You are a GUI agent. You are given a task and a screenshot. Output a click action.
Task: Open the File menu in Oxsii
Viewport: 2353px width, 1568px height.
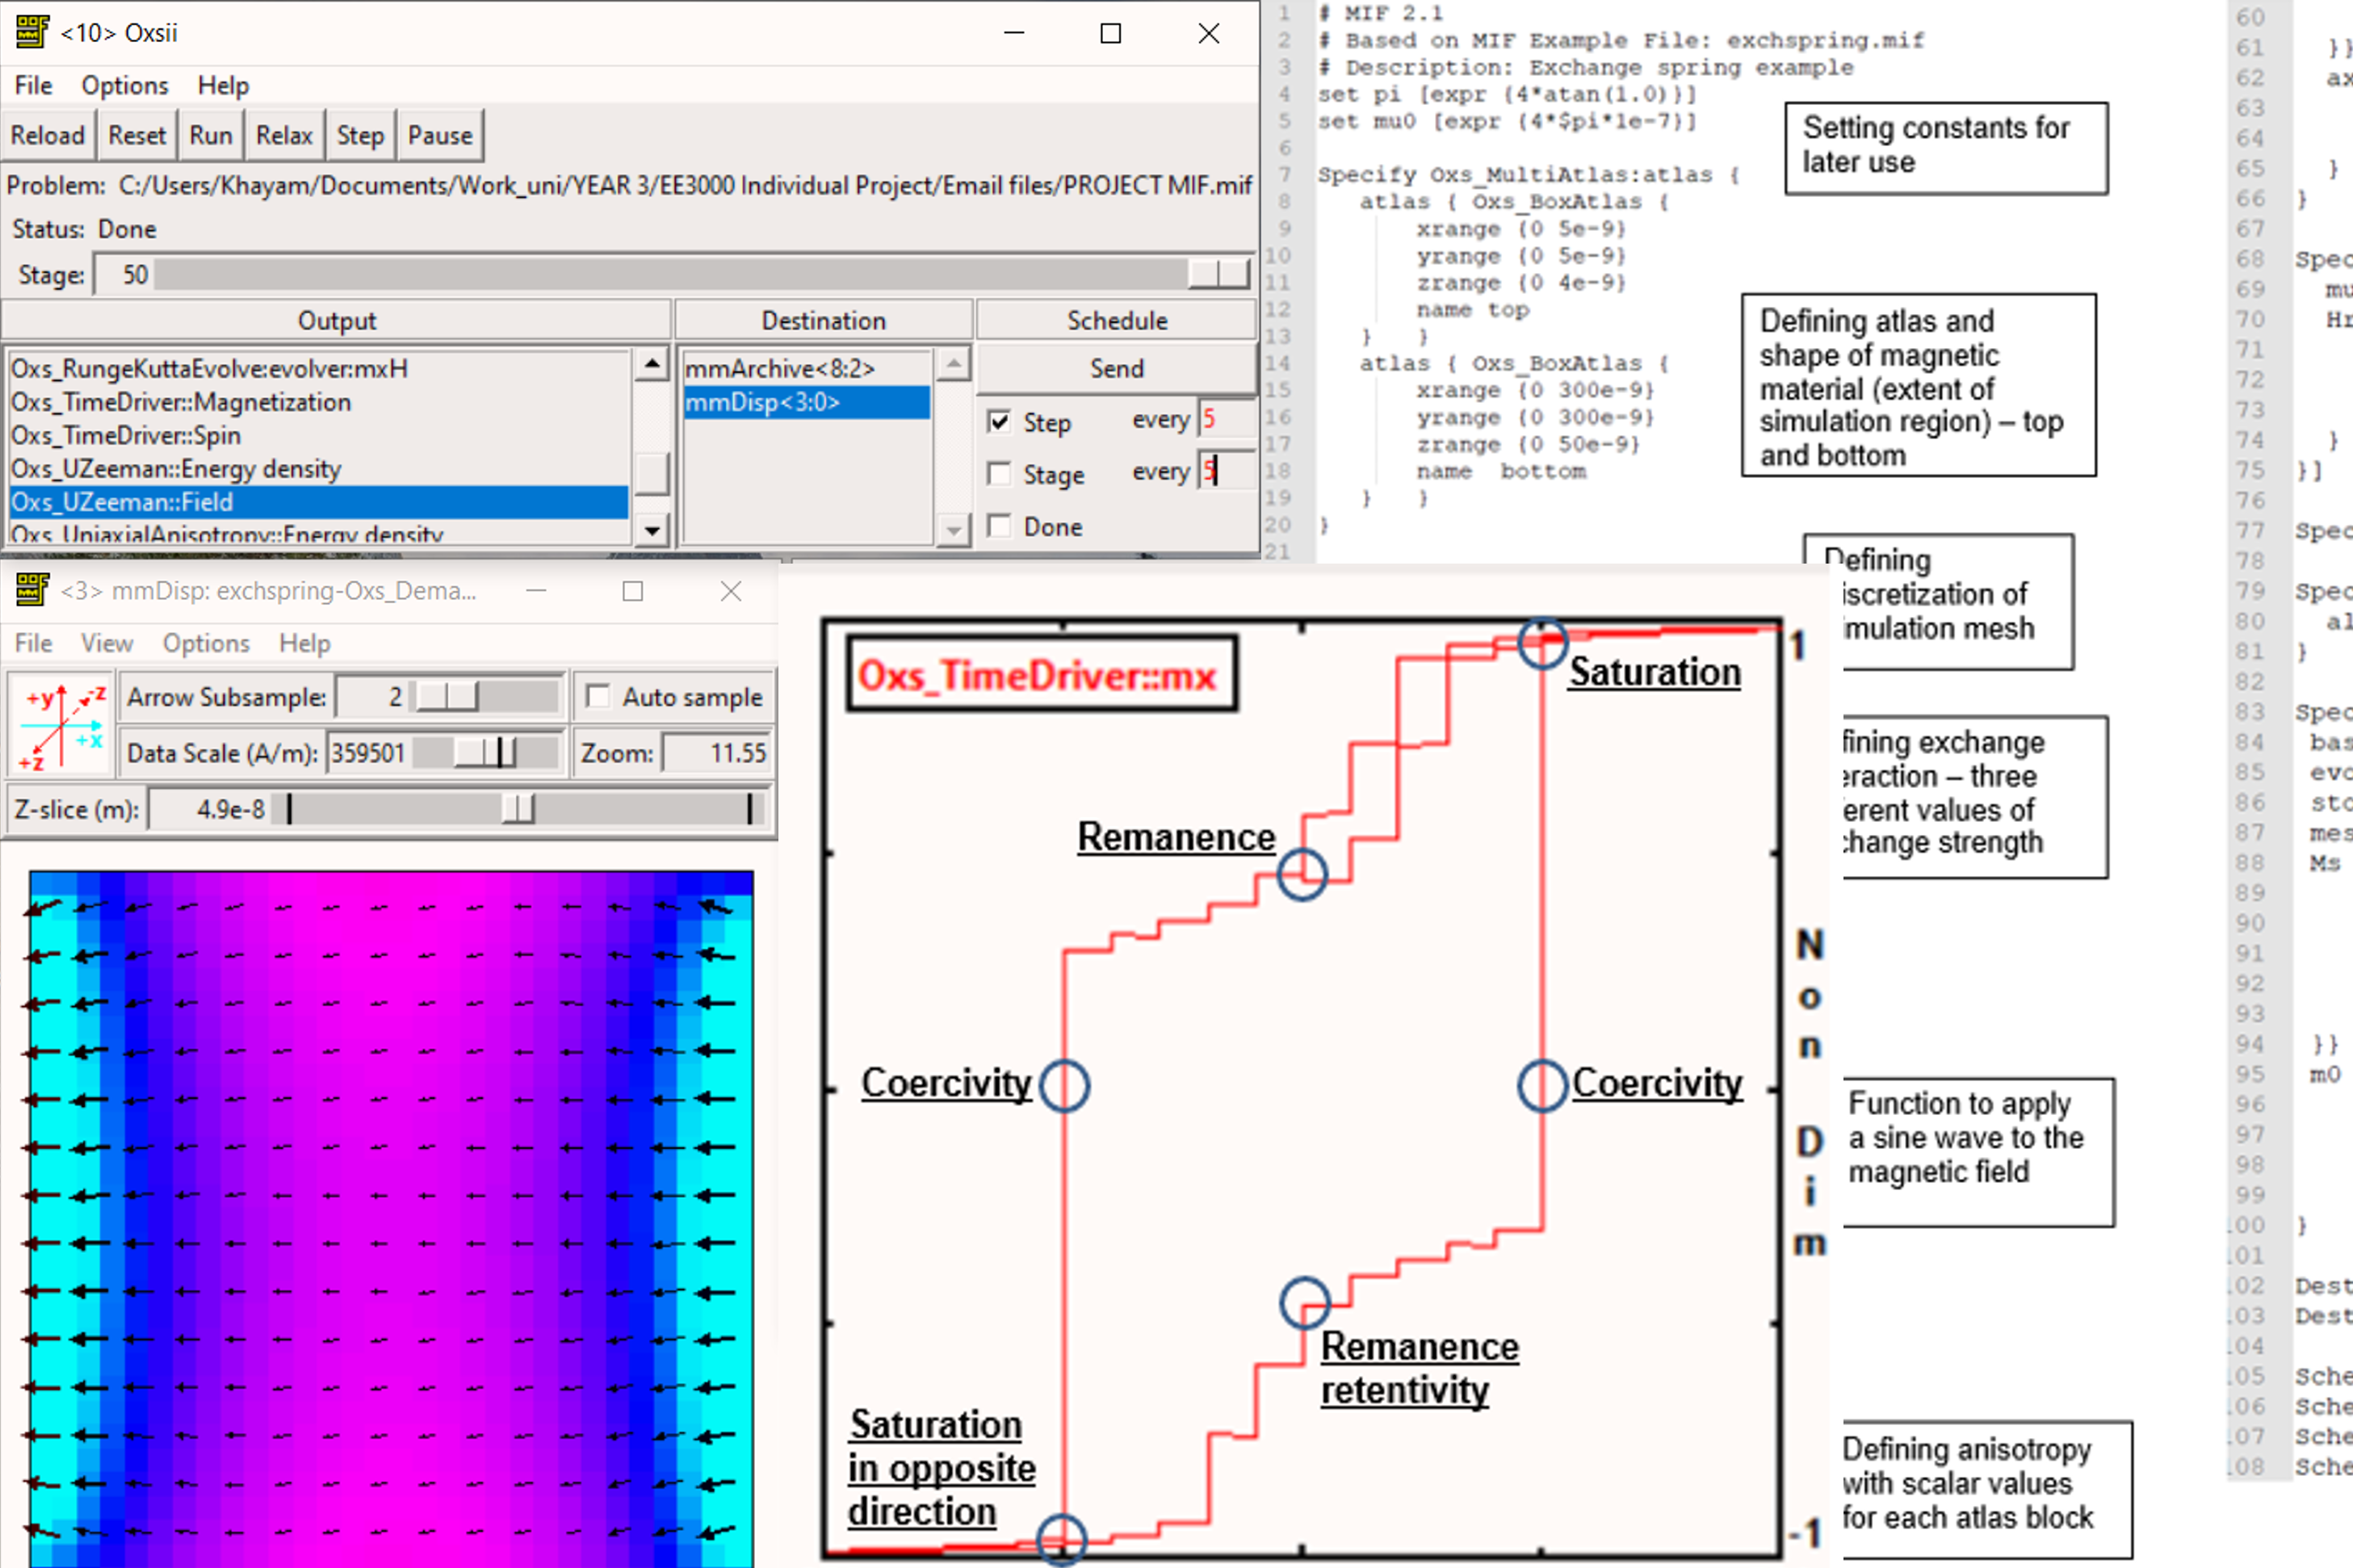[x=33, y=86]
